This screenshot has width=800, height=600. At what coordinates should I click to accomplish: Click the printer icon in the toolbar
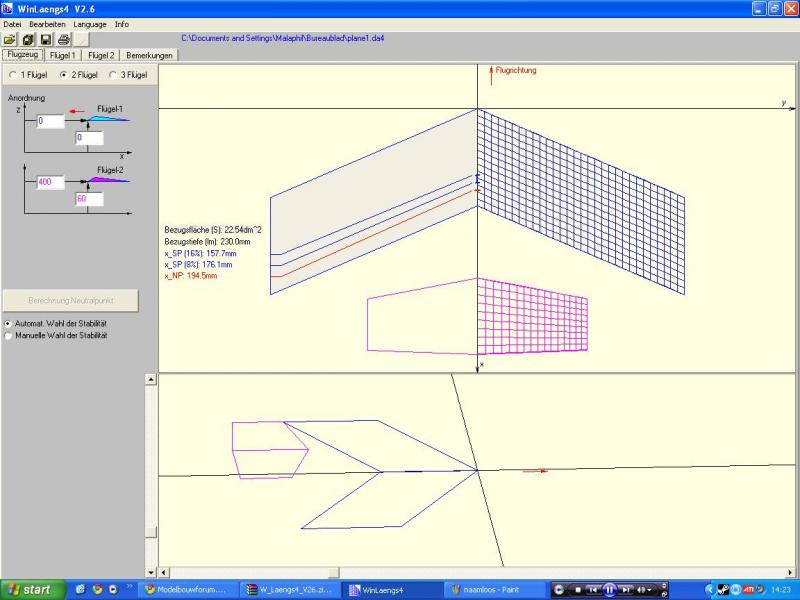(63, 39)
